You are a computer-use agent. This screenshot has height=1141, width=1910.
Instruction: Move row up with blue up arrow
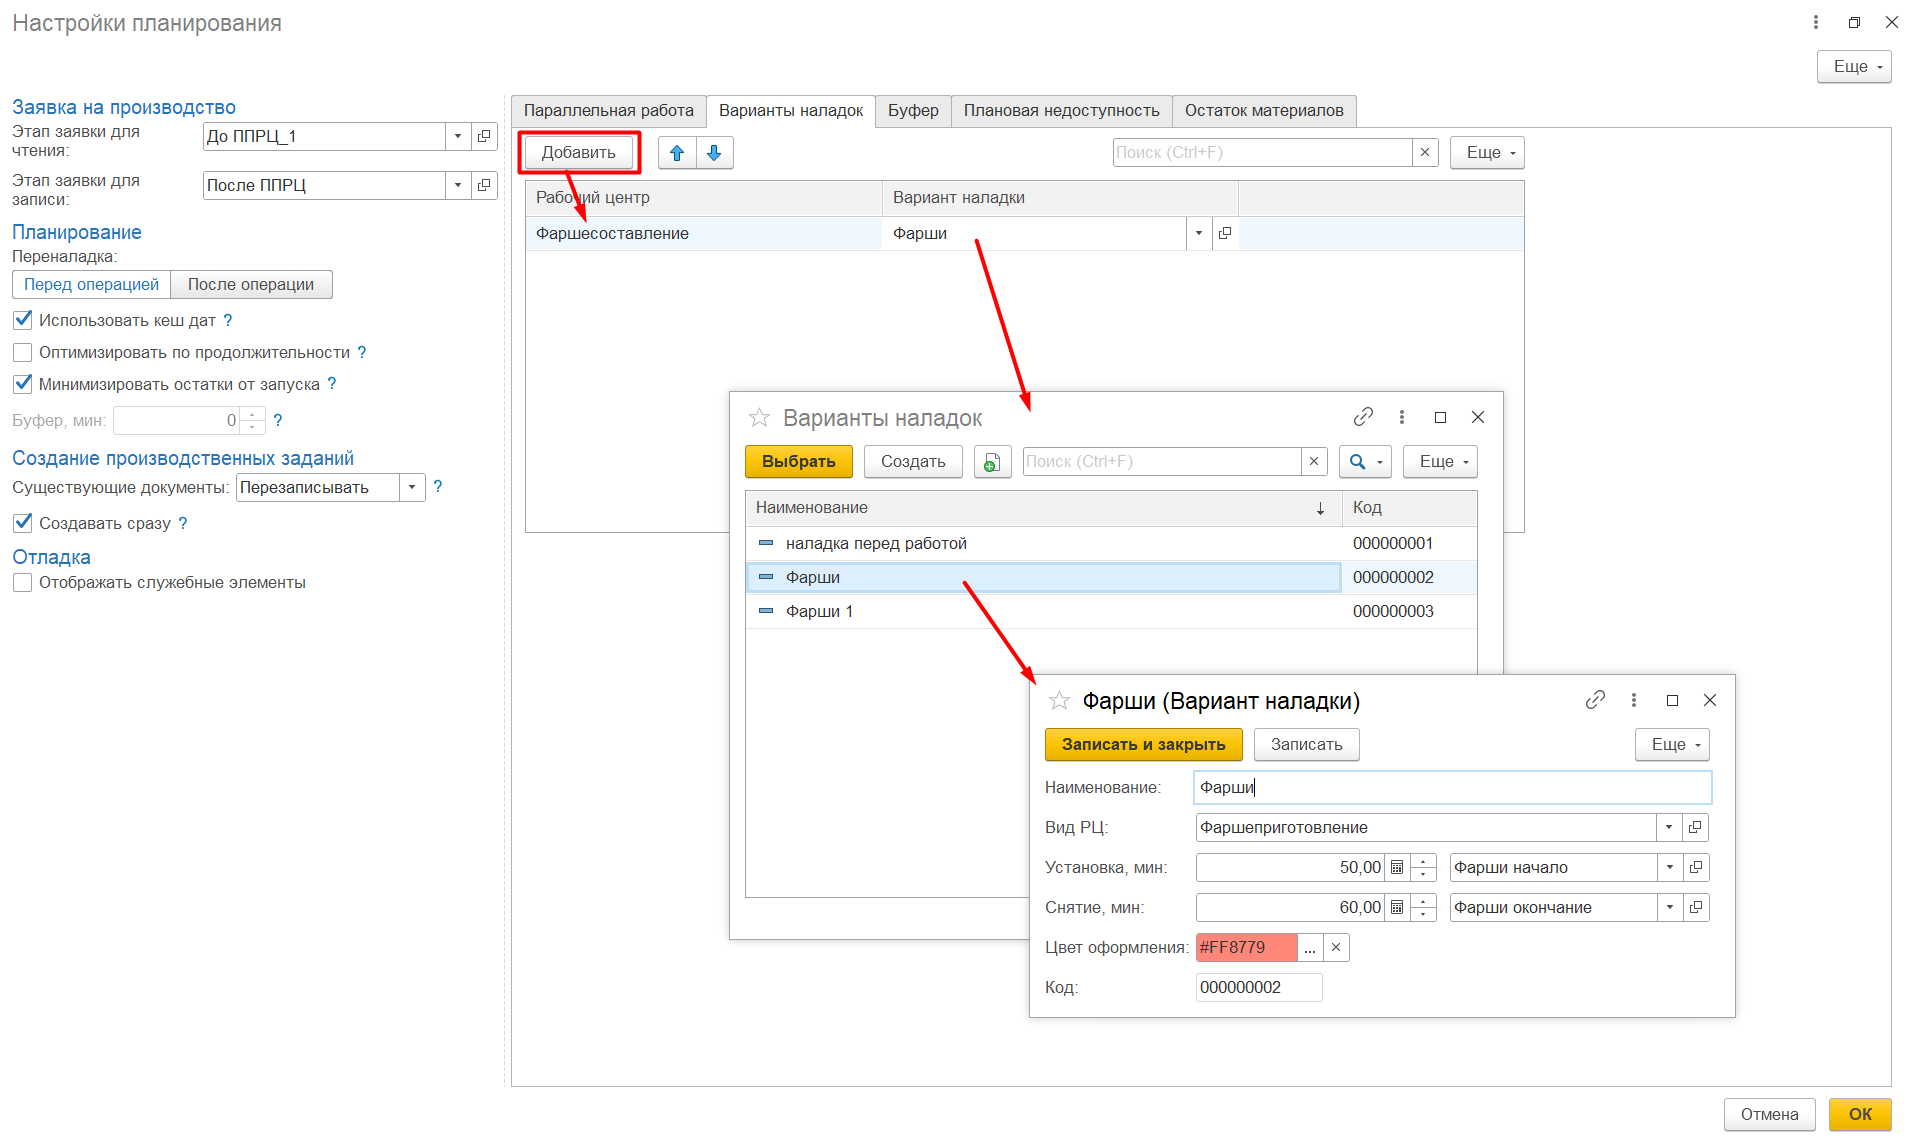point(677,153)
